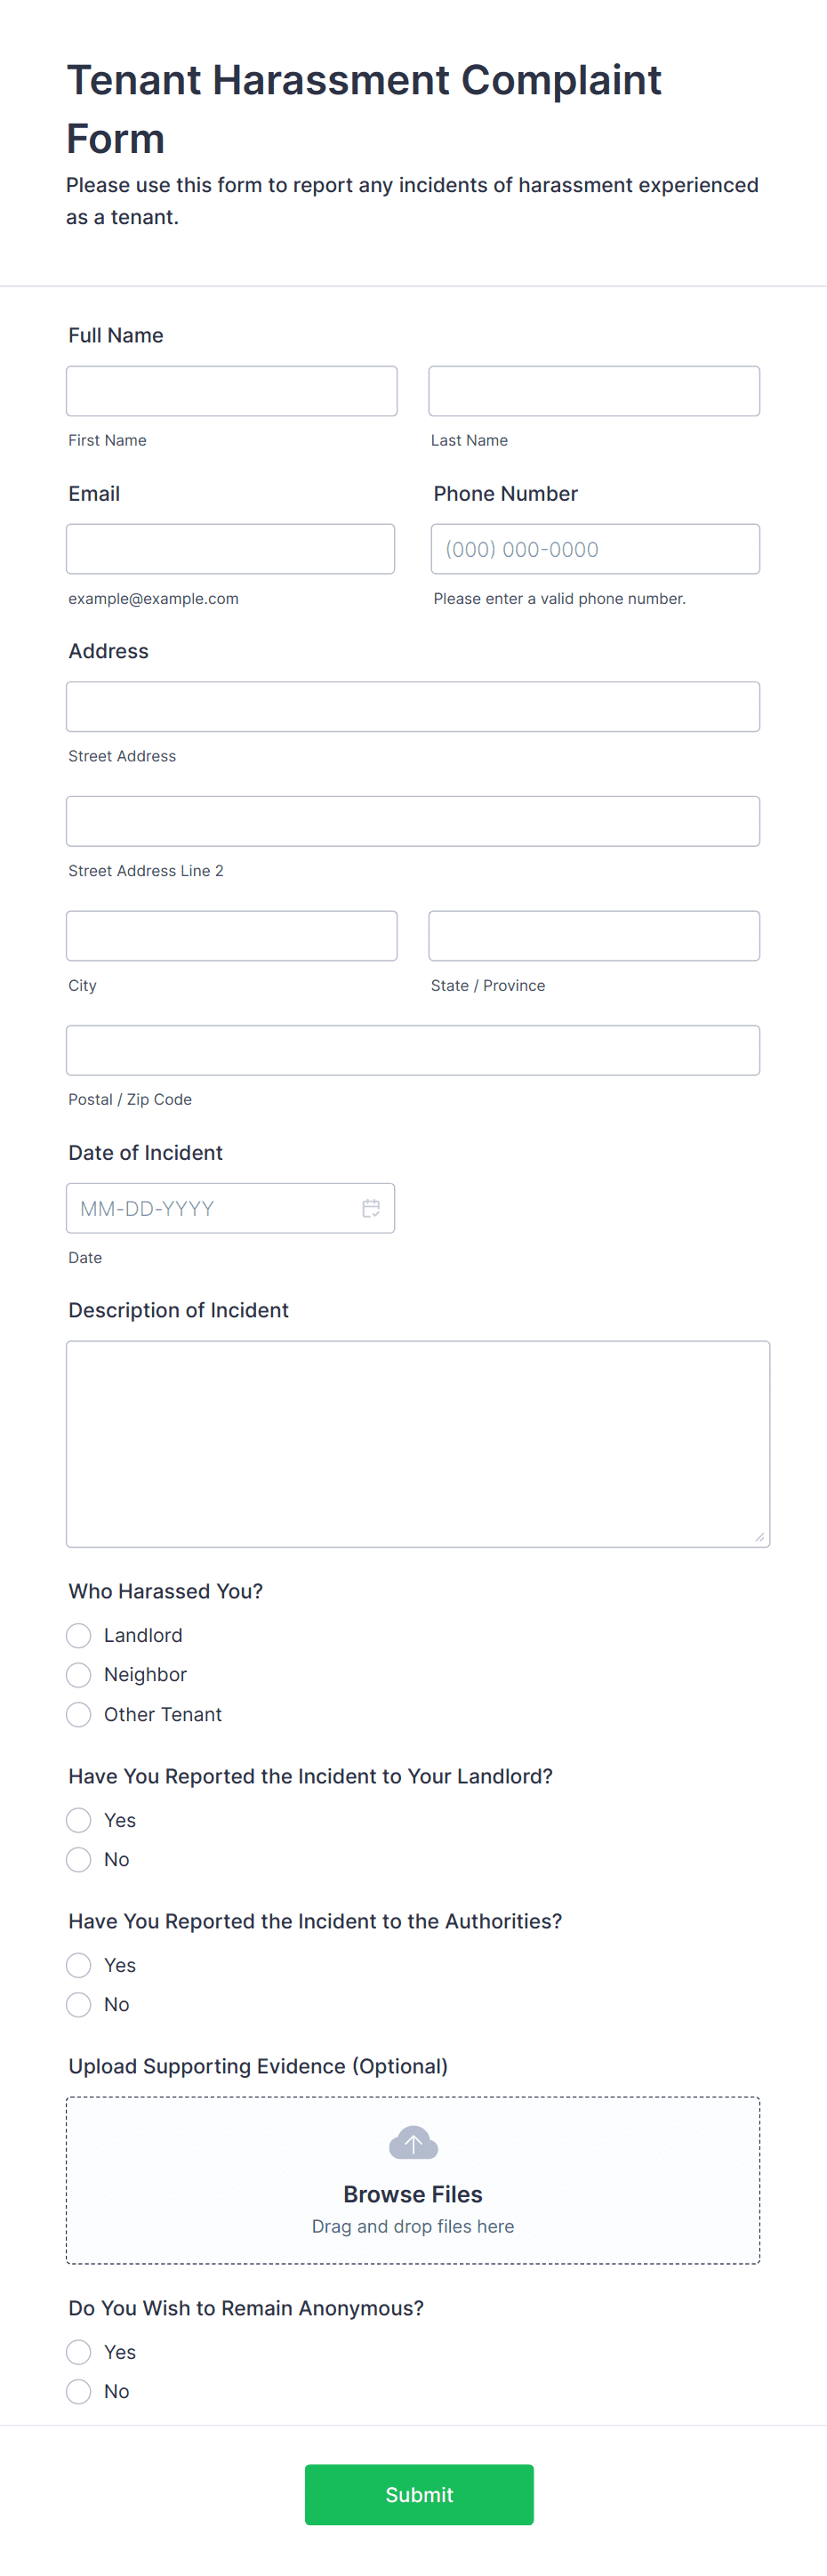
Task: Click the Submit button
Action: coord(418,2494)
